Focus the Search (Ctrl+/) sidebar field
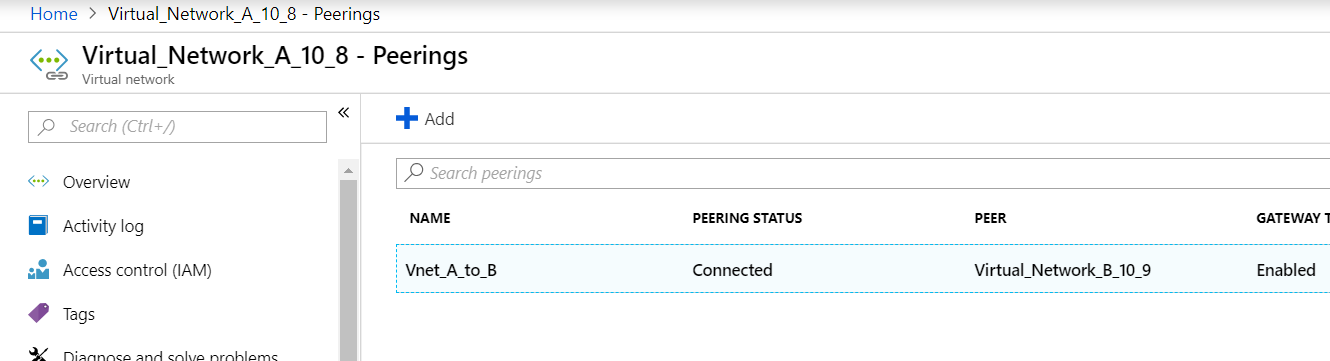 click(177, 127)
